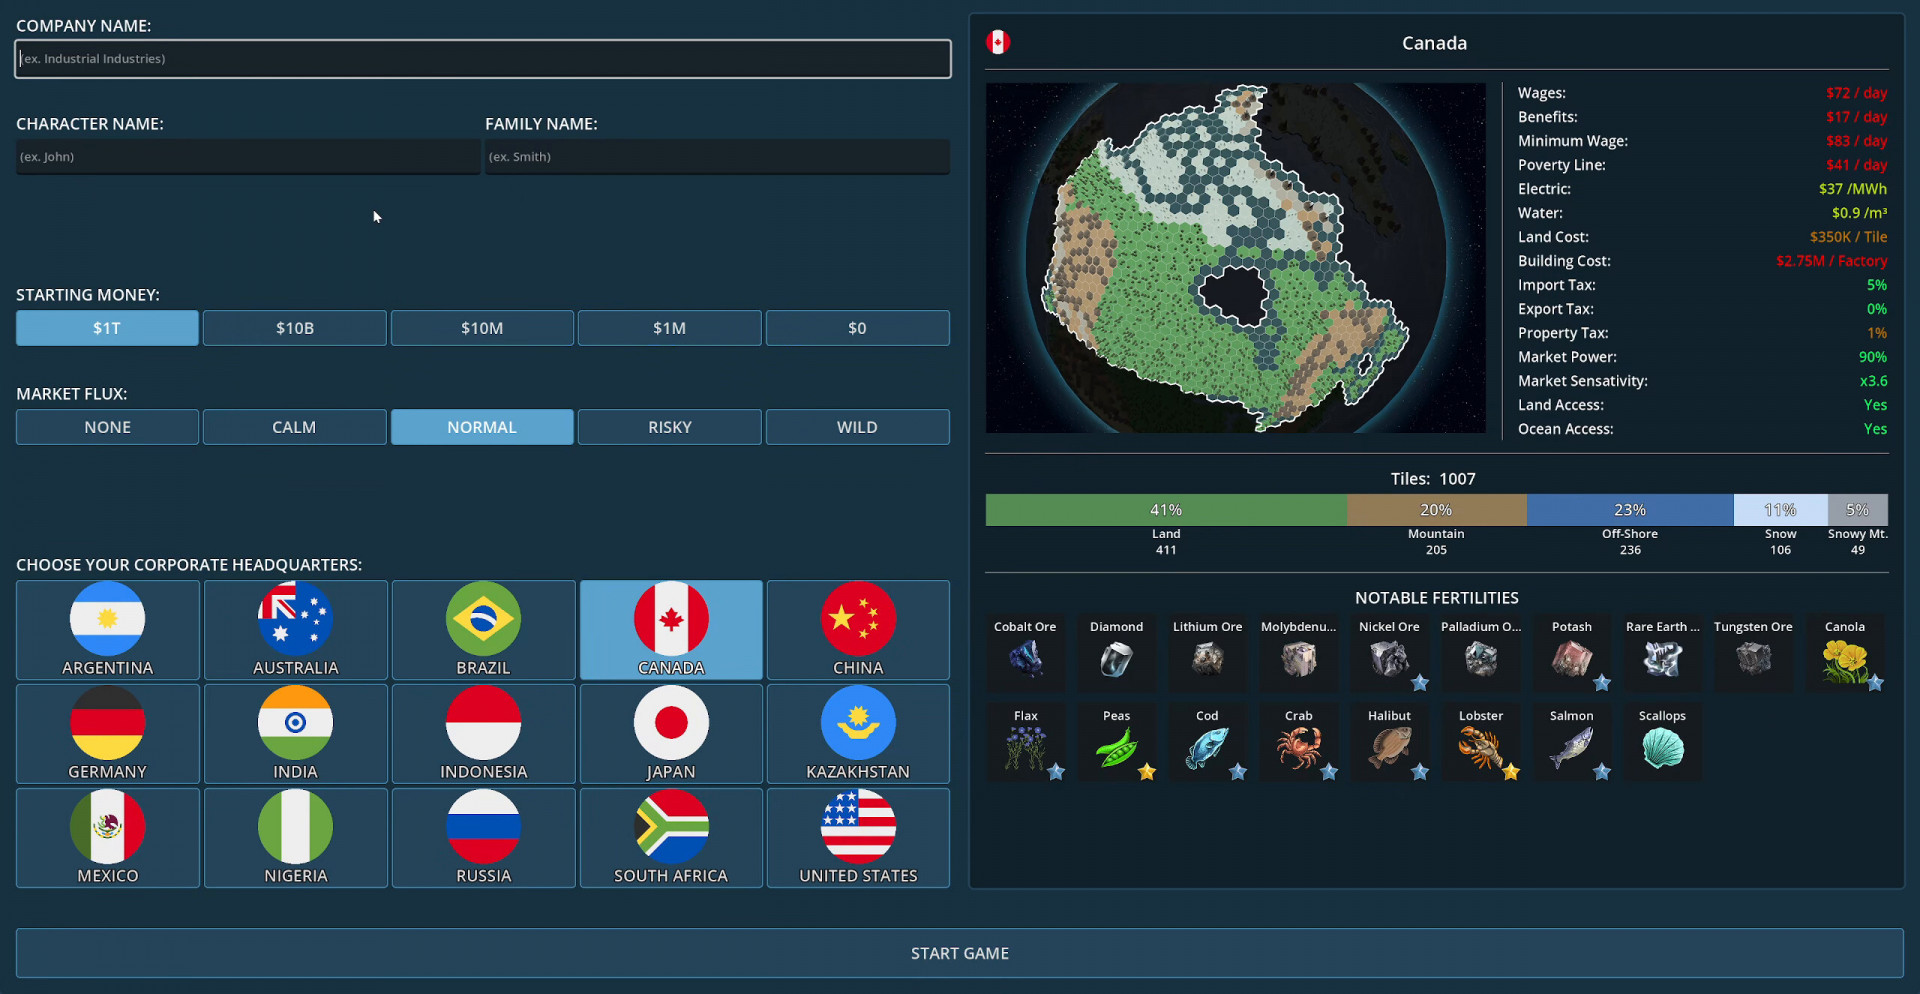Click the Potash resource icon
The width and height of the screenshot is (1920, 994).
(x=1571, y=659)
